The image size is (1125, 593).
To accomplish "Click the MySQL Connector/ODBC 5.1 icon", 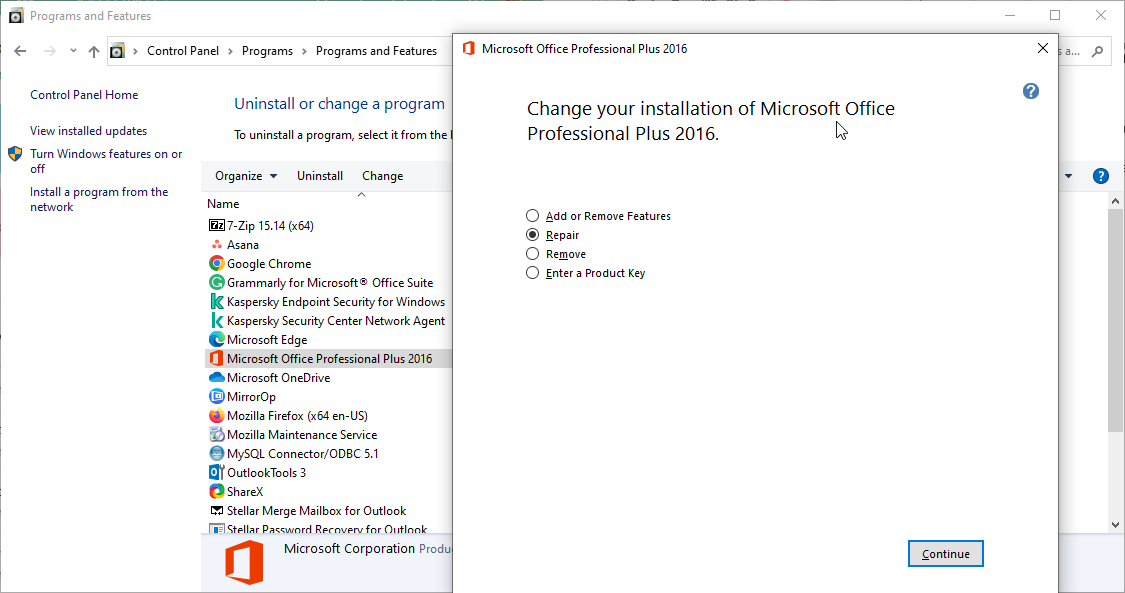I will (216, 453).
